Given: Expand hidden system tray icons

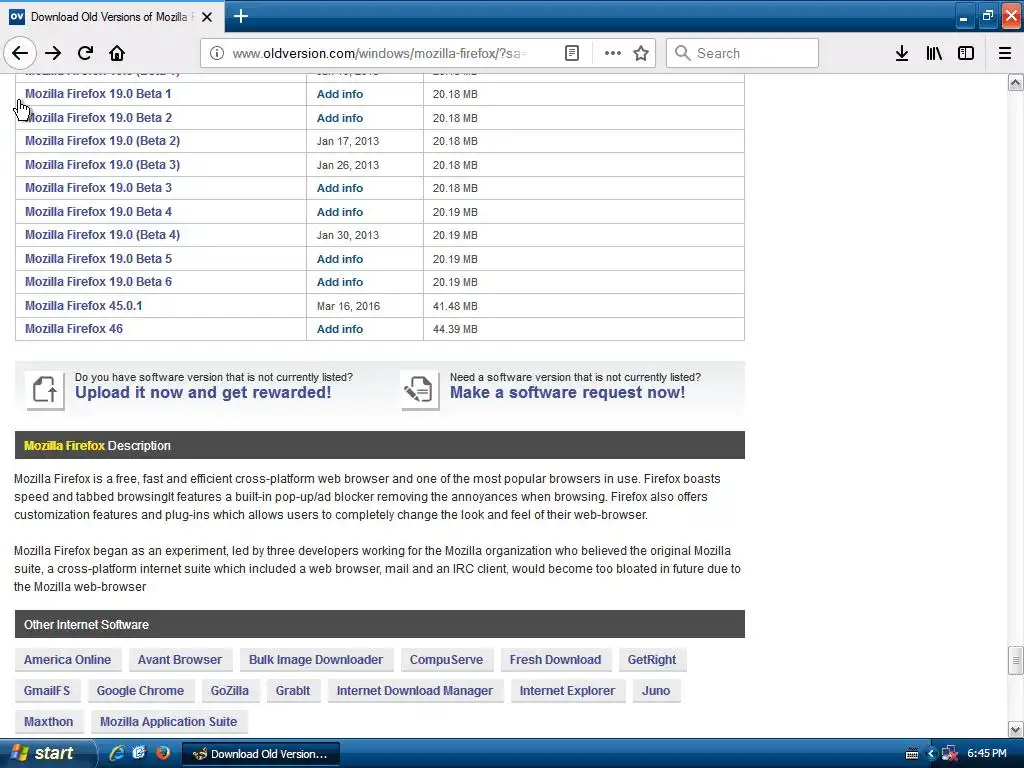Looking at the screenshot, I should [x=931, y=754].
